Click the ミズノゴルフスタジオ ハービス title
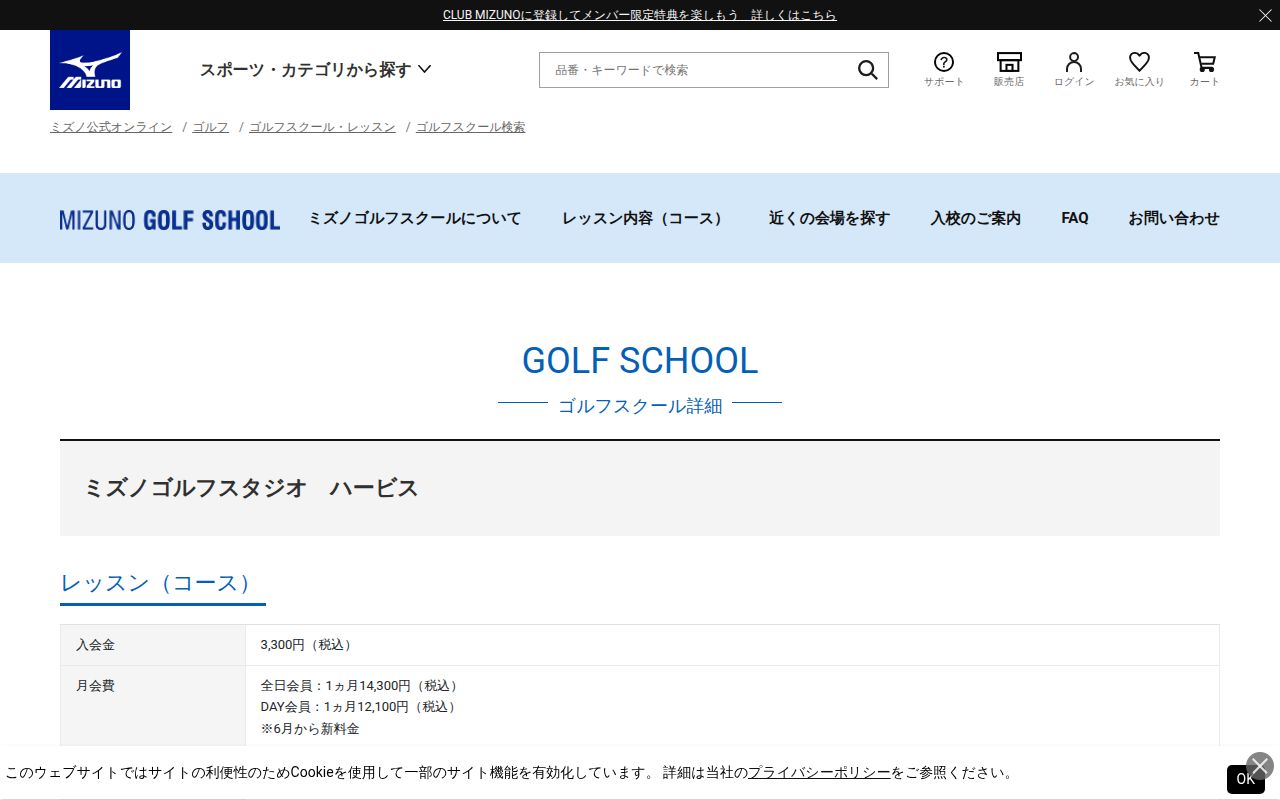The width and height of the screenshot is (1280, 800). click(251, 488)
